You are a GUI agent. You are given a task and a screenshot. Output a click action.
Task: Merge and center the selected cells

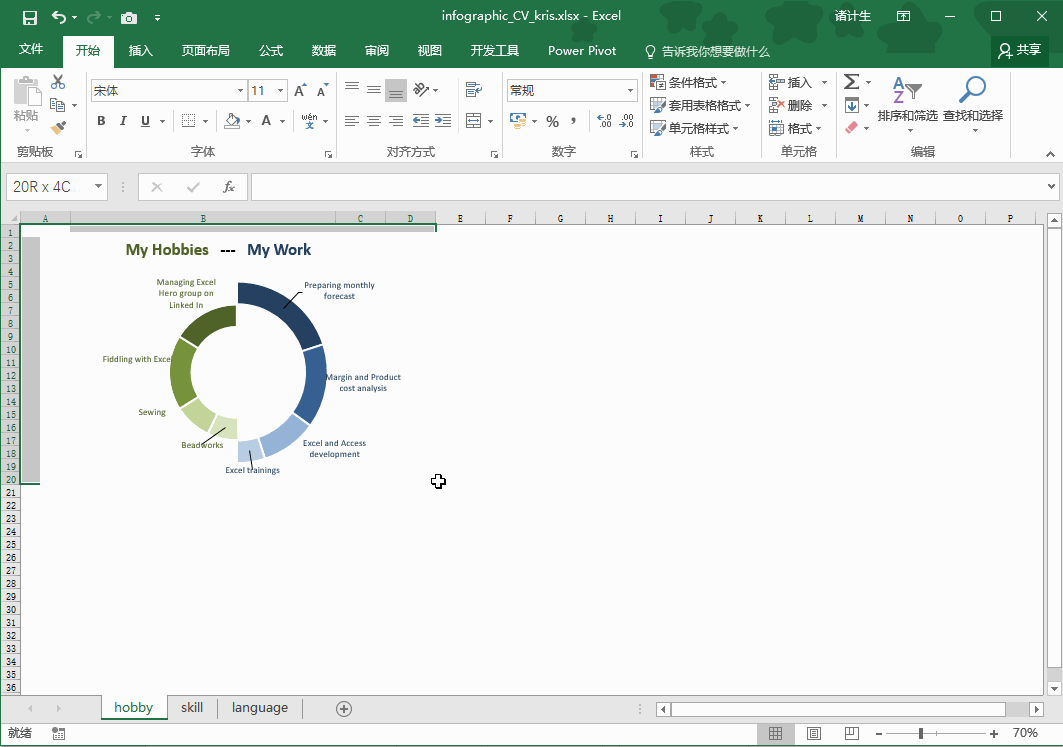pos(474,121)
